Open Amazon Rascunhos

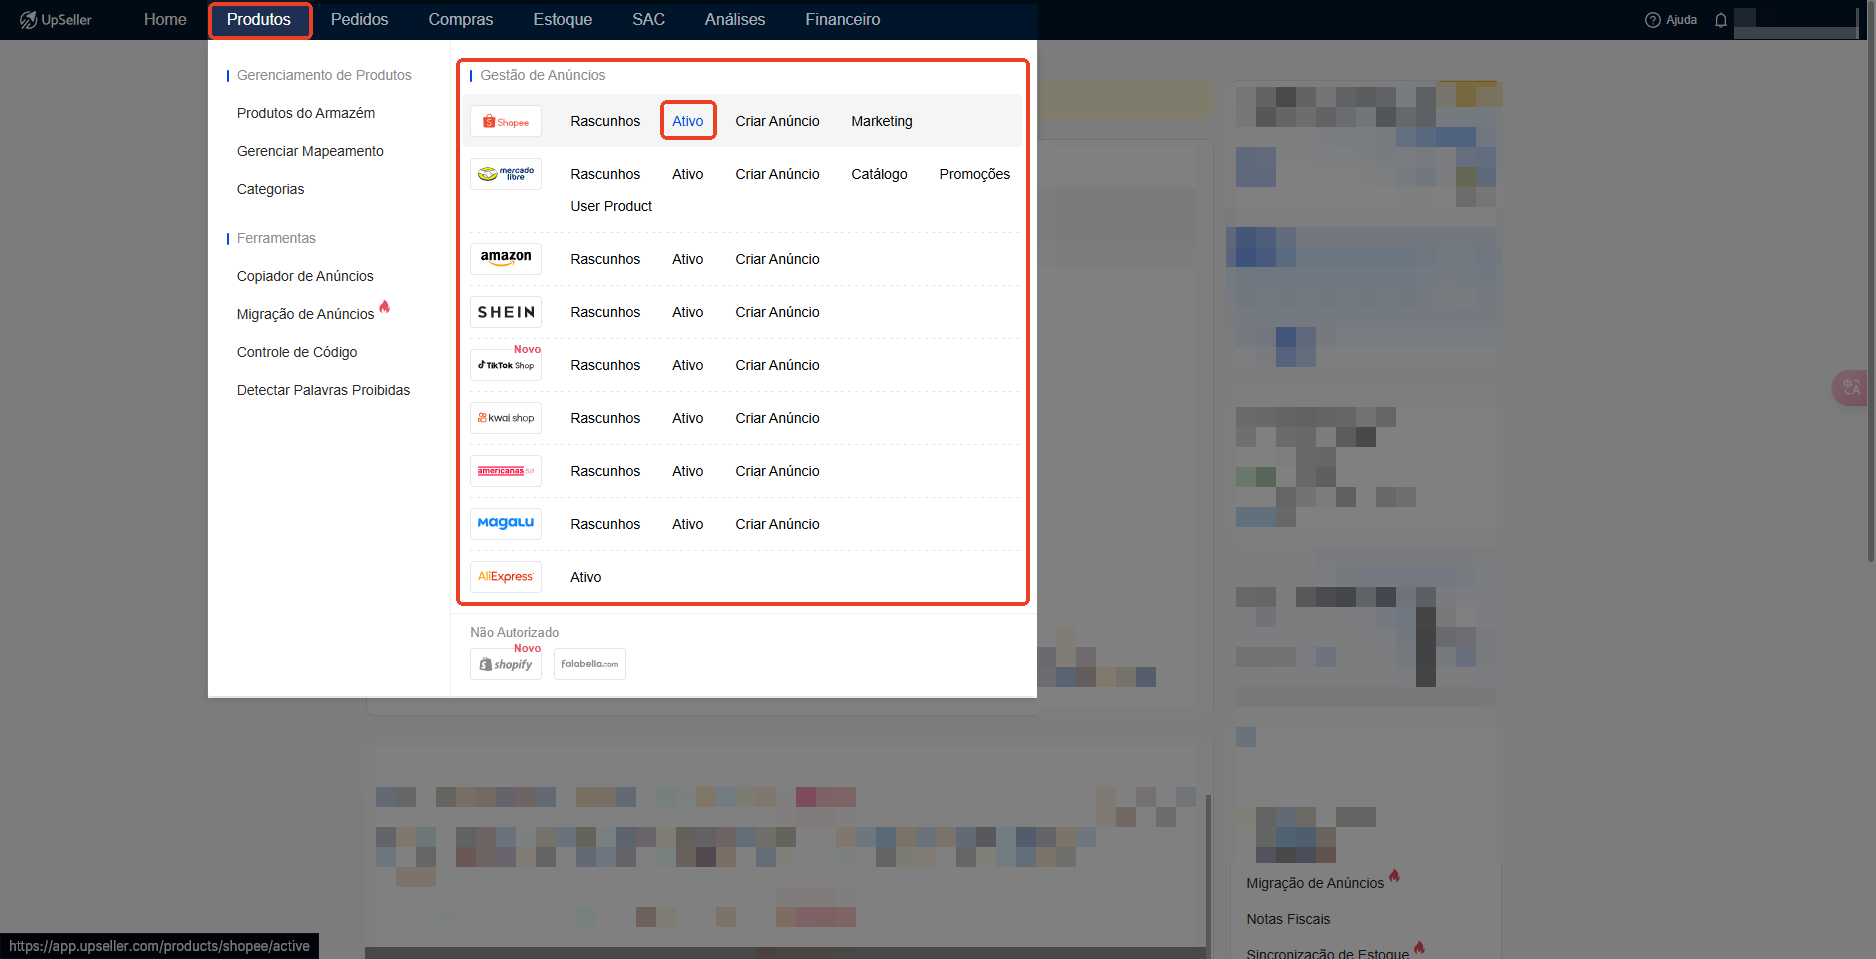point(605,259)
